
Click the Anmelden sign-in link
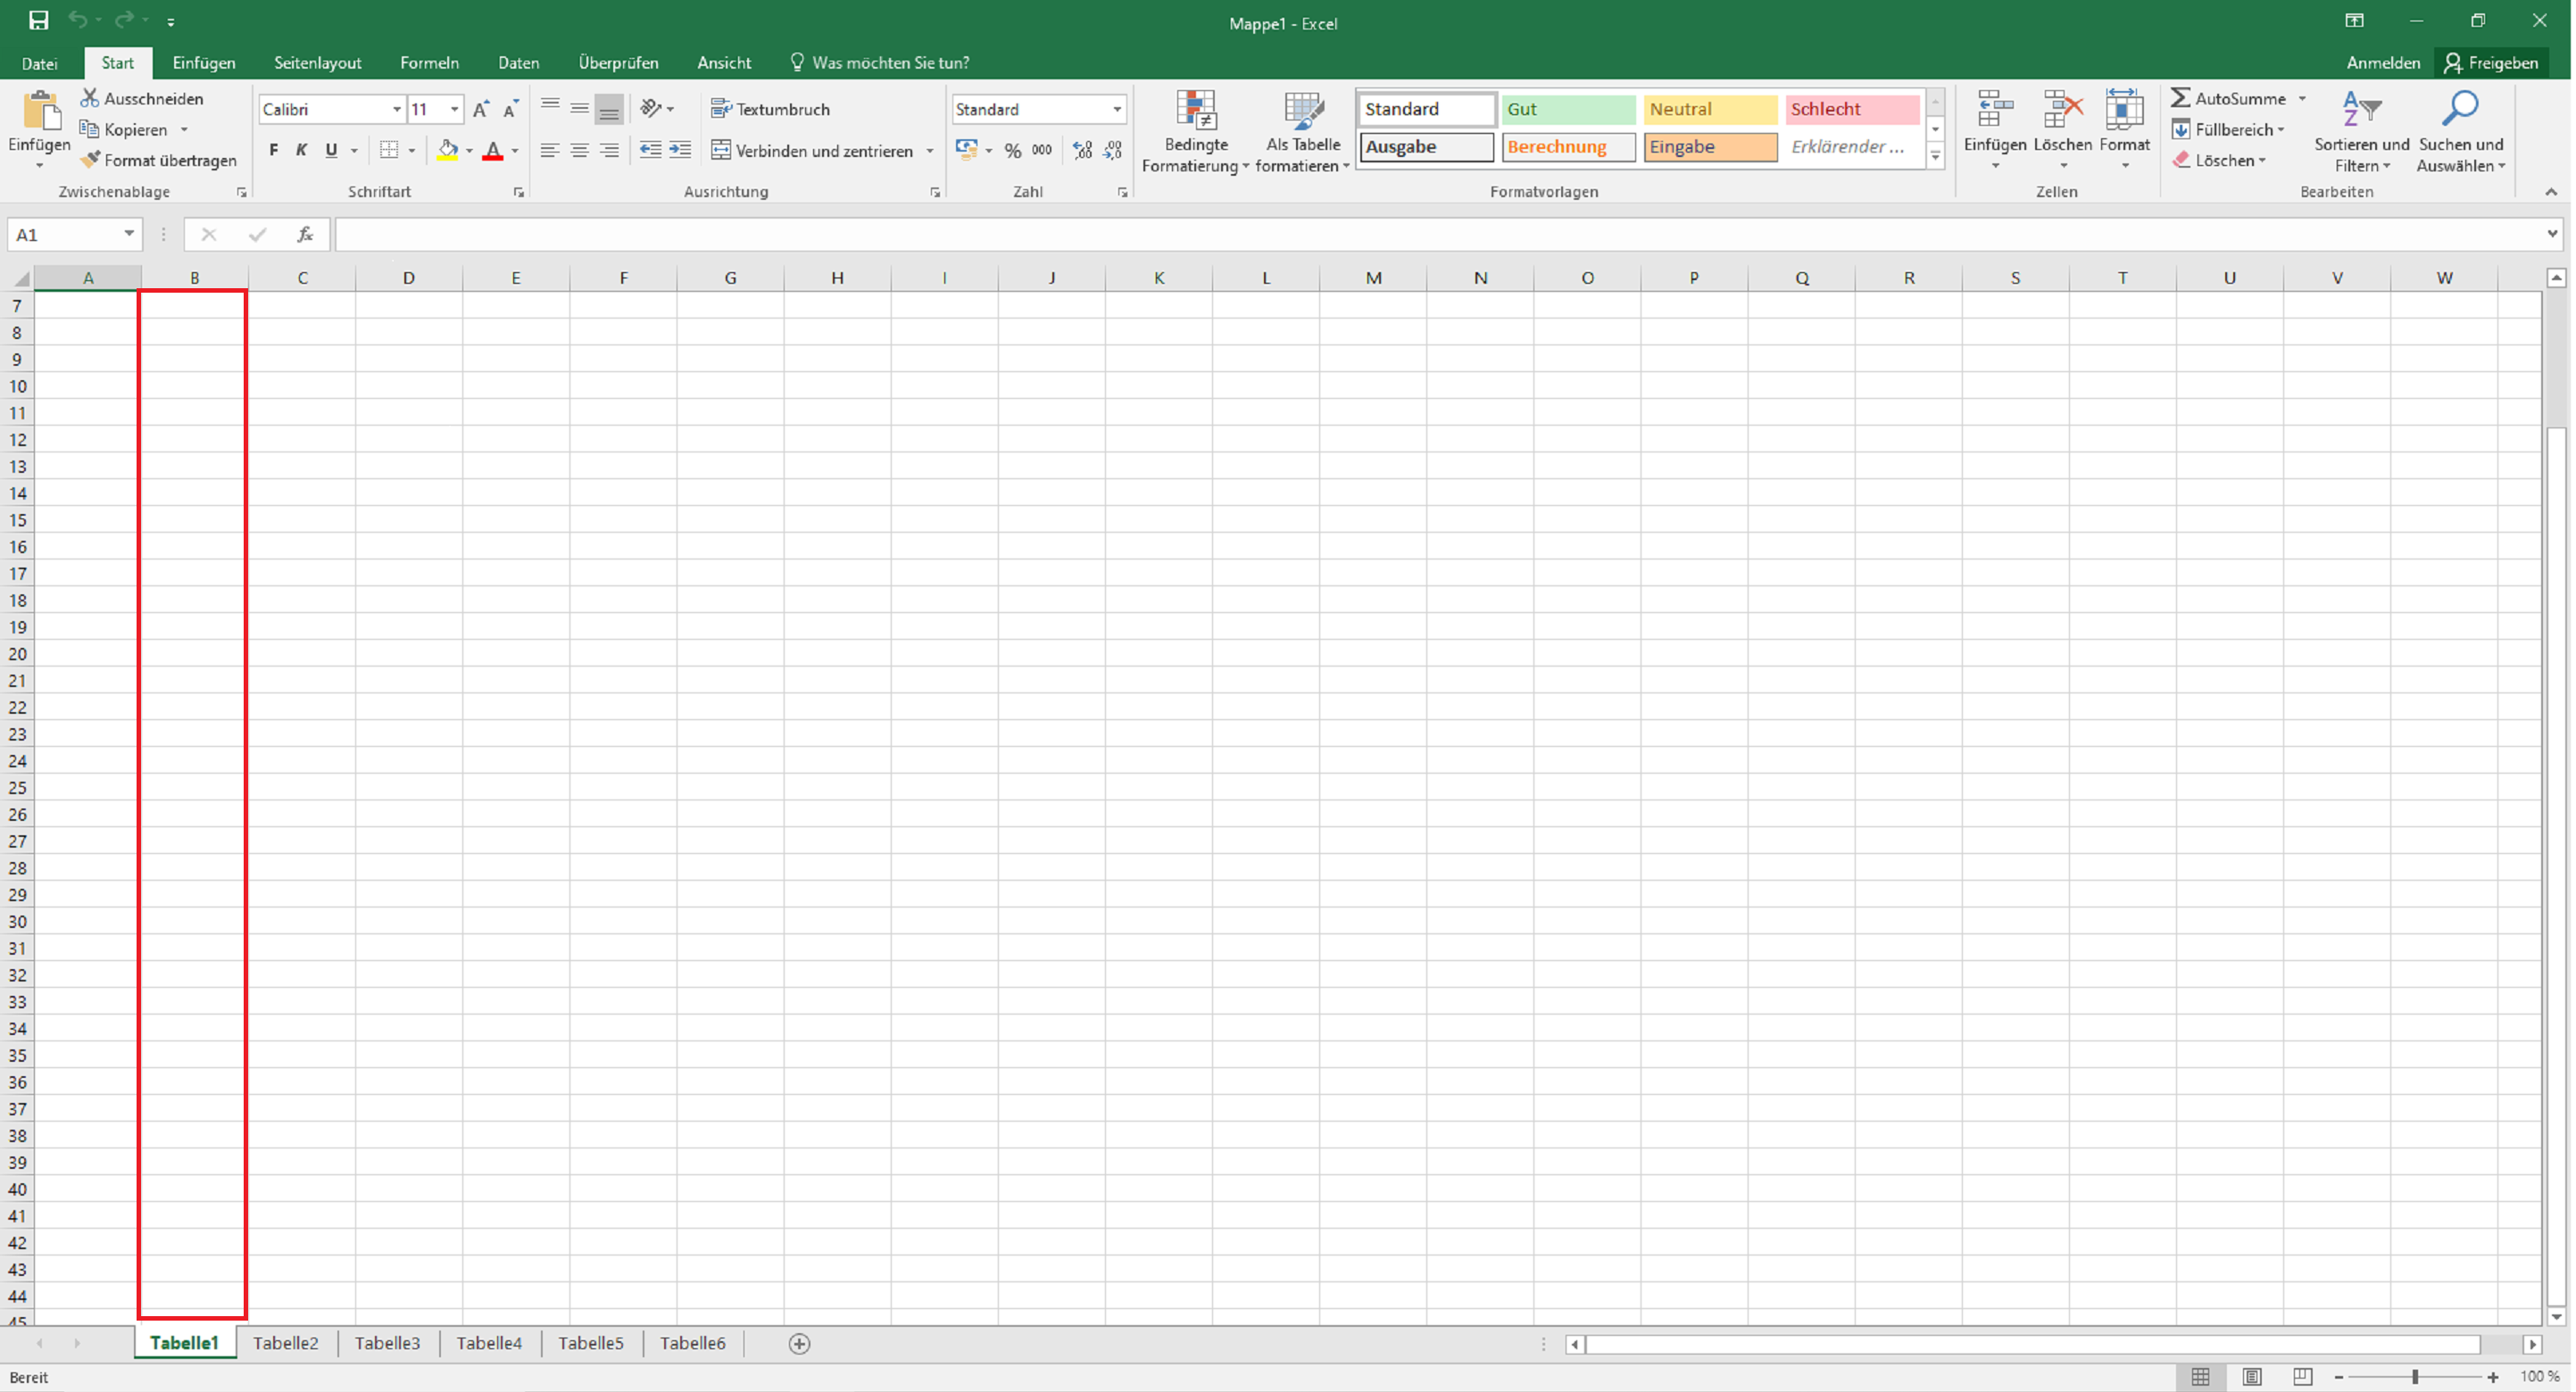pyautogui.click(x=2383, y=62)
